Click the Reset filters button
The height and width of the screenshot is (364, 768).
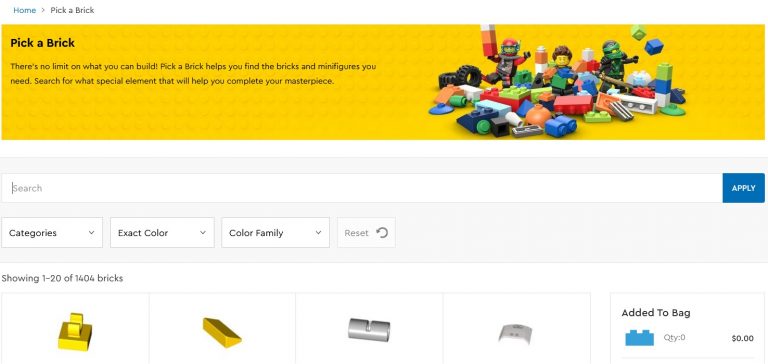tap(366, 233)
